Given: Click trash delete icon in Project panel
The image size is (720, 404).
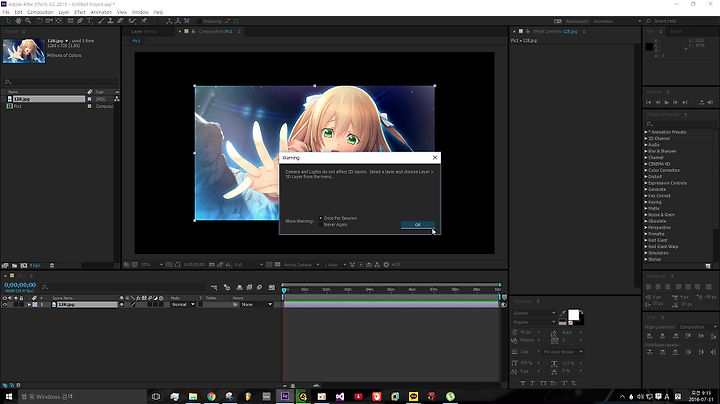Looking at the screenshot, I should pos(52,265).
